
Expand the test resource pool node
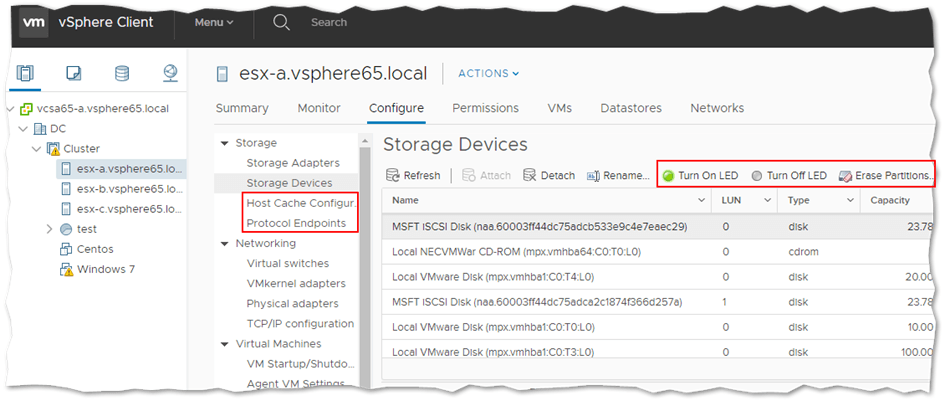point(51,229)
